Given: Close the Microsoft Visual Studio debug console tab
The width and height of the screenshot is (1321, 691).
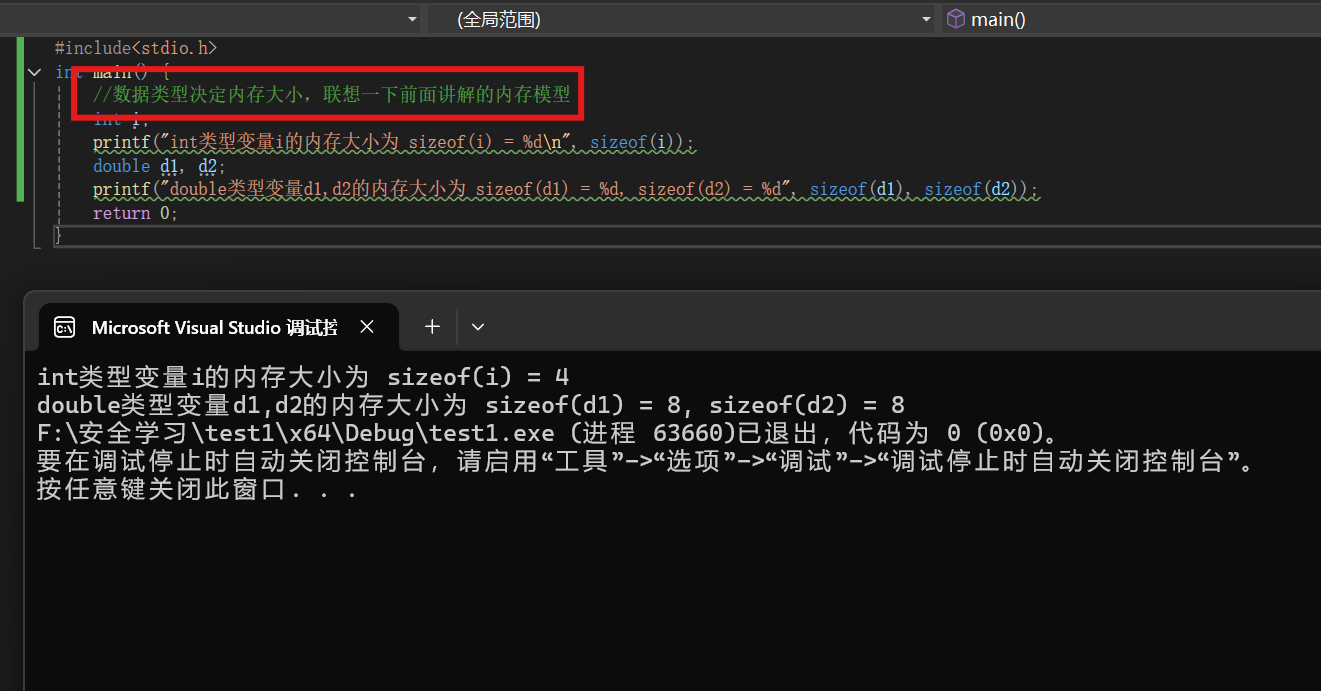Looking at the screenshot, I should pyautogui.click(x=367, y=327).
